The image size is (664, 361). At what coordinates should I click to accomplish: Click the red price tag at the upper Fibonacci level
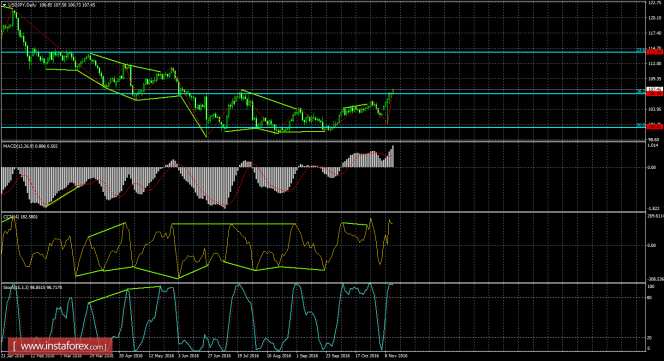point(655,52)
